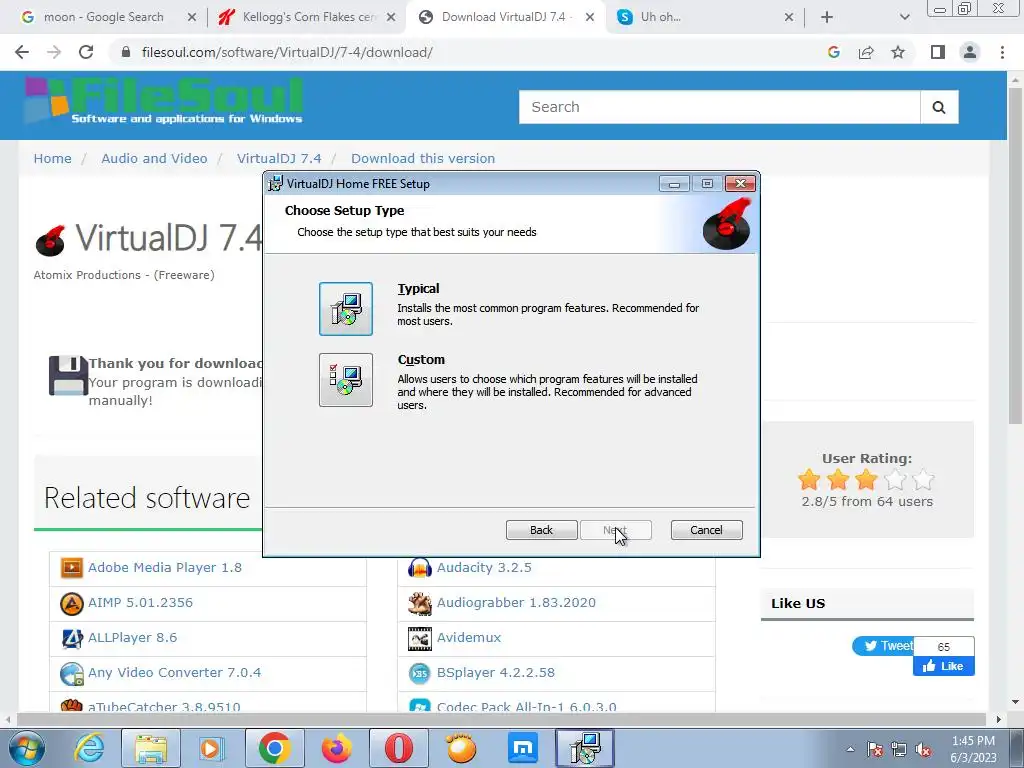Click the Back button in setup

pos(541,530)
